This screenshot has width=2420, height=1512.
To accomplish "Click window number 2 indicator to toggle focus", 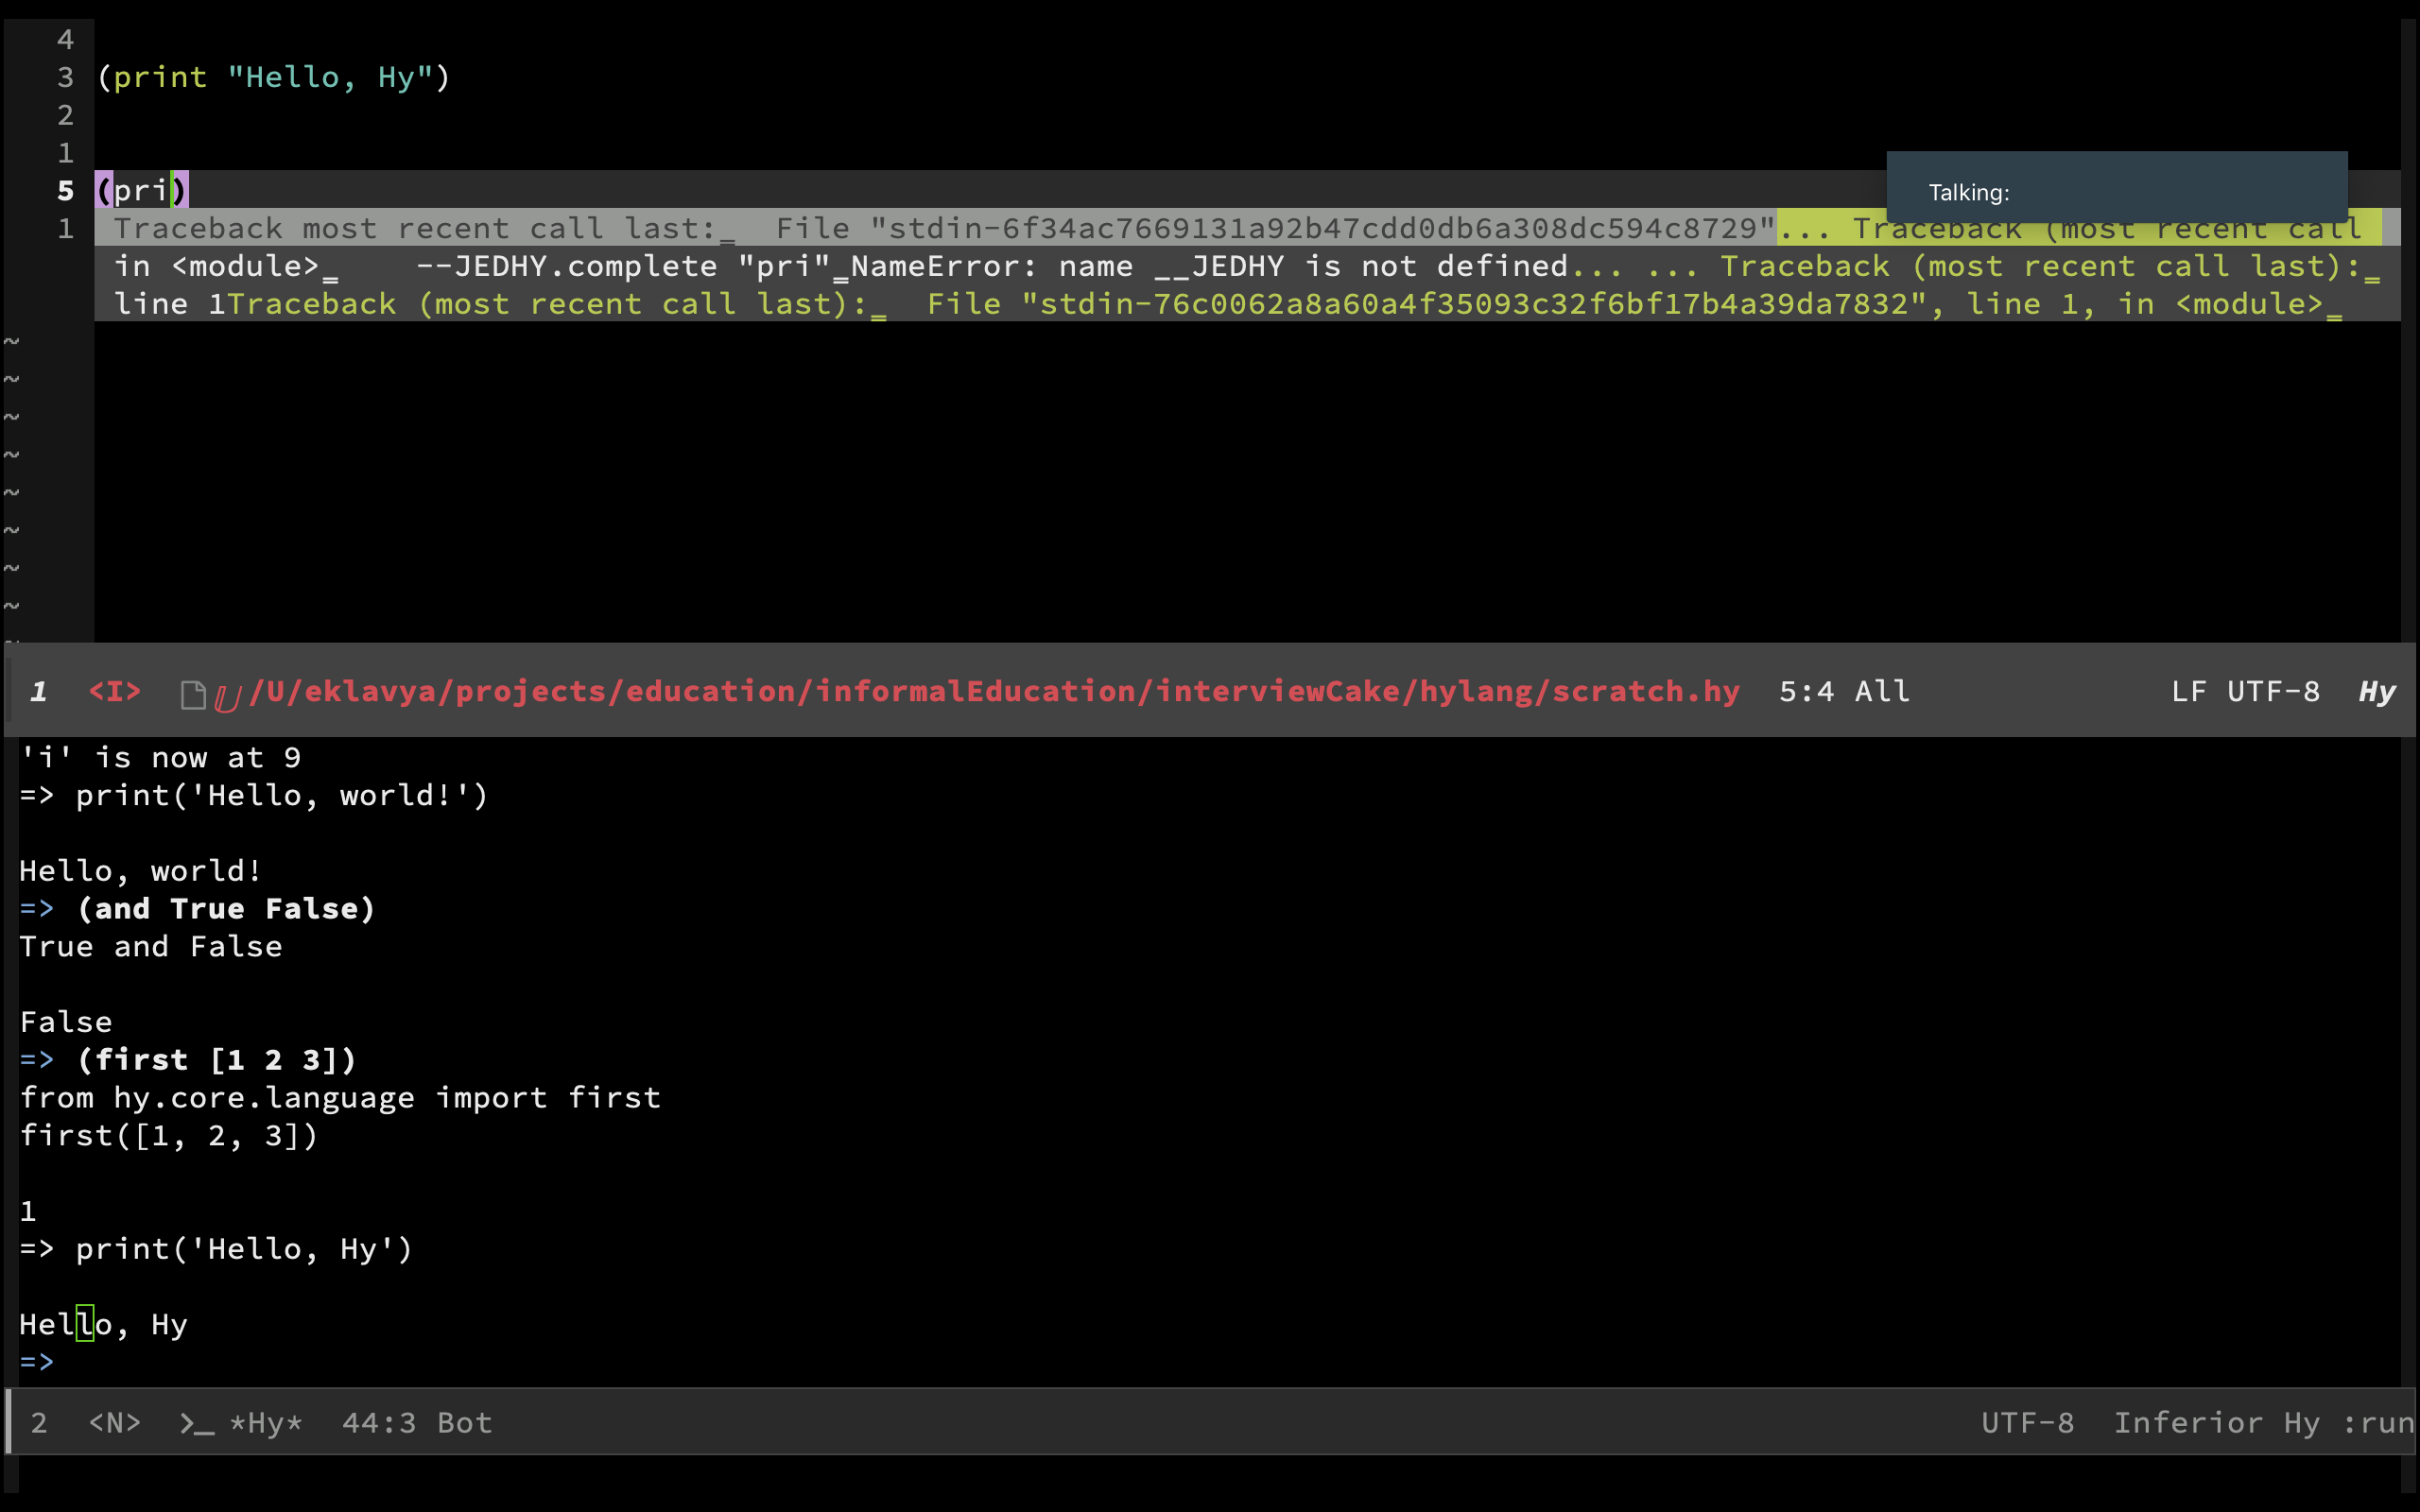I will point(38,1422).
